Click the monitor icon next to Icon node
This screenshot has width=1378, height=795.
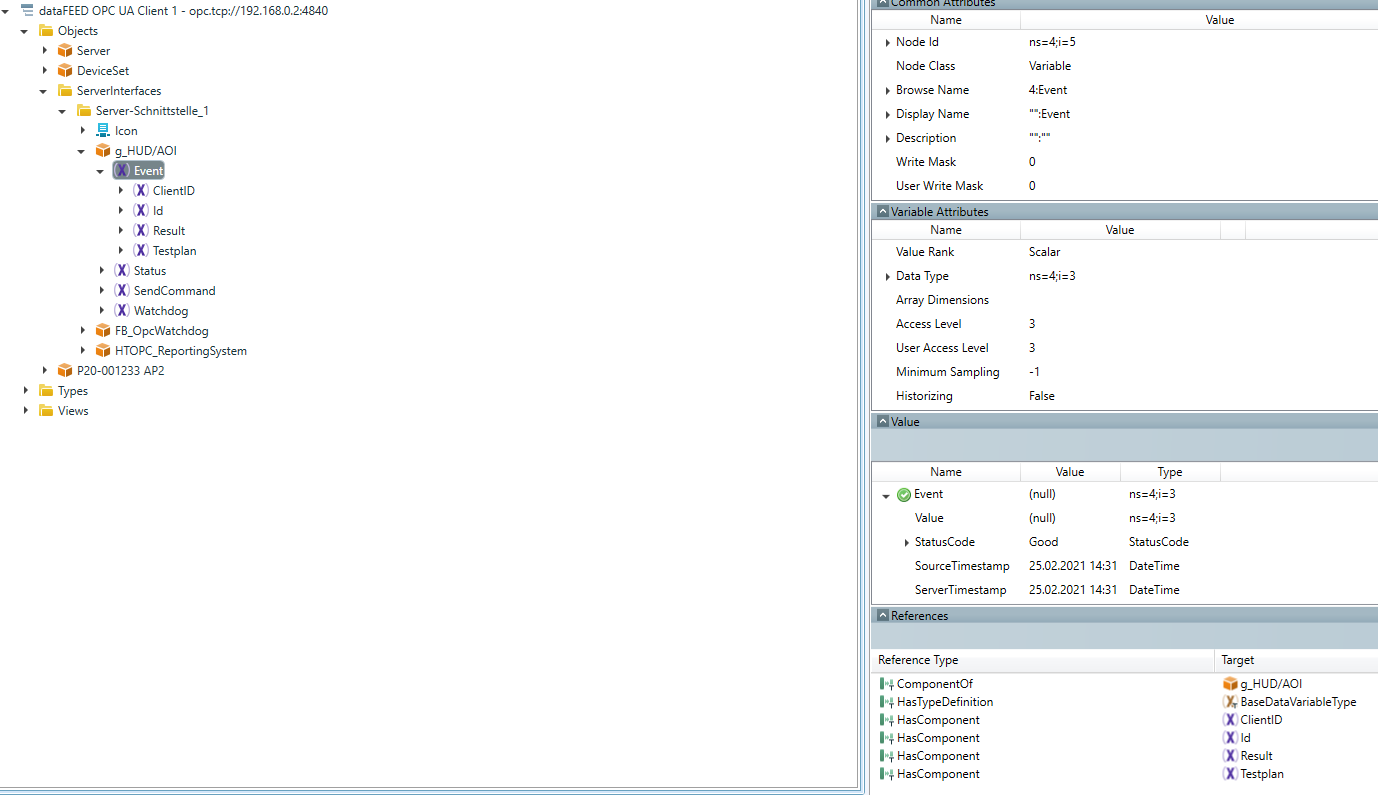101,130
